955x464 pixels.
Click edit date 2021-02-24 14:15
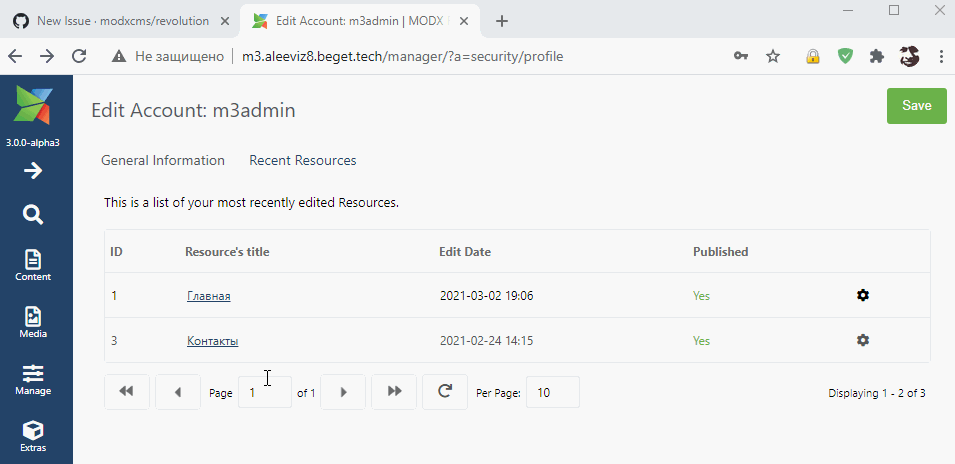(x=487, y=341)
